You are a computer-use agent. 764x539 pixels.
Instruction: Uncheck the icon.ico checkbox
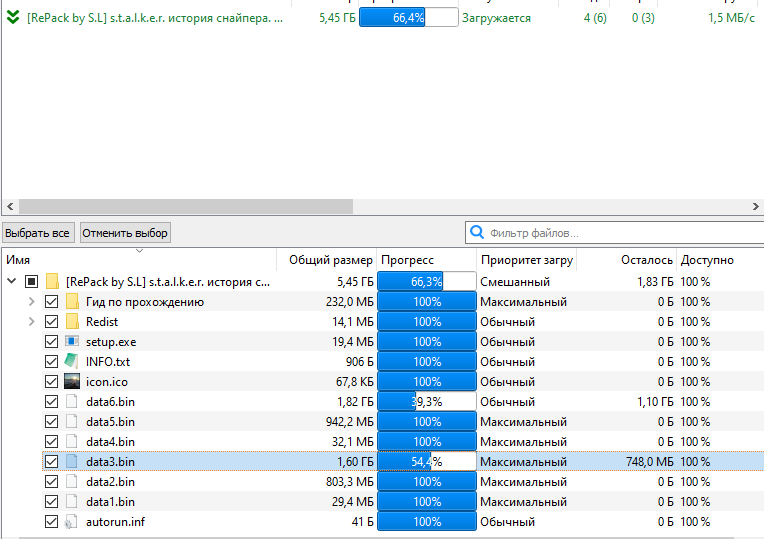[51, 382]
